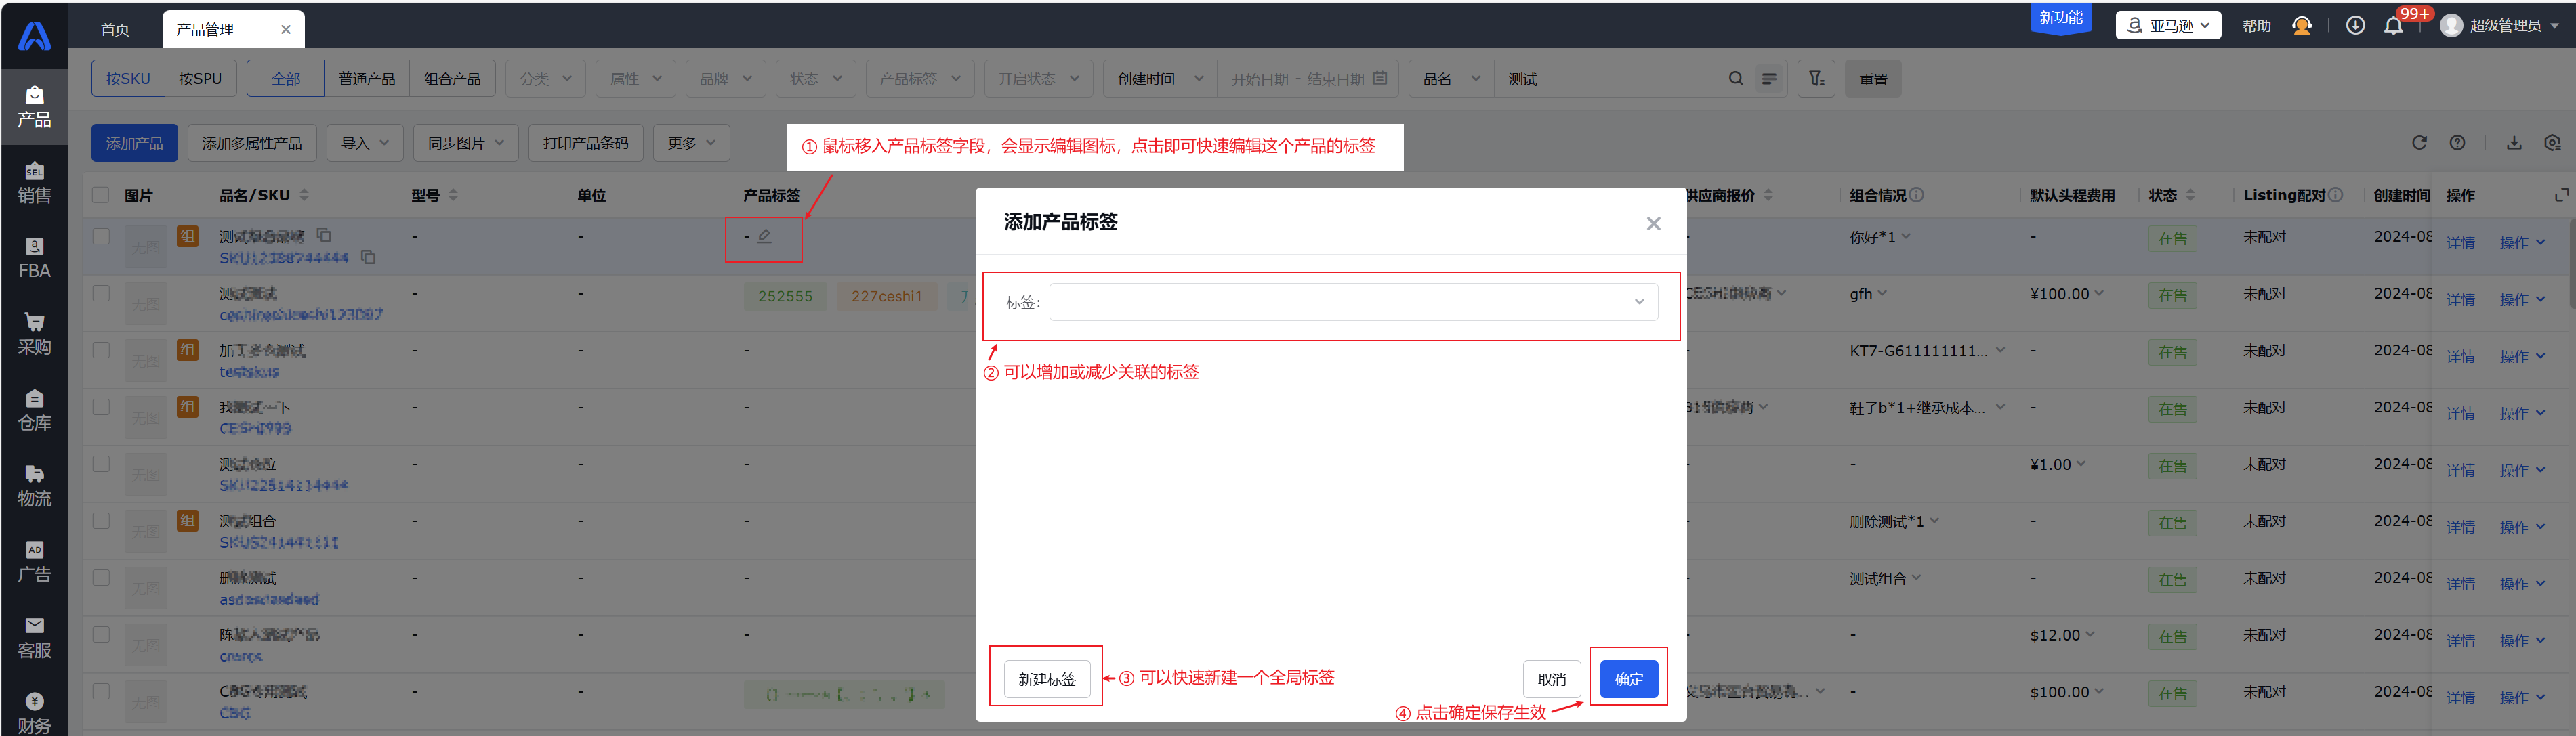Expand table fullscreen icon in header row
The height and width of the screenshot is (736, 2576).
[x=2562, y=194]
